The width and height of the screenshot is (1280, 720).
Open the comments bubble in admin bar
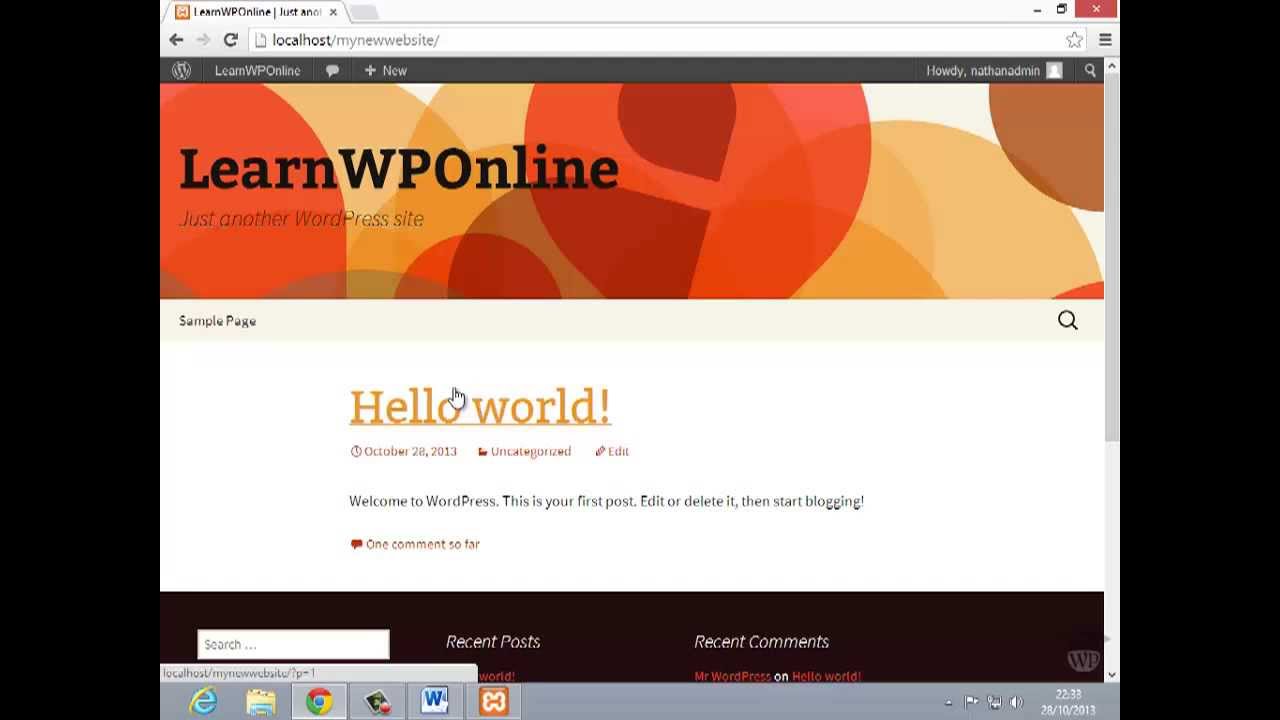pos(332,70)
